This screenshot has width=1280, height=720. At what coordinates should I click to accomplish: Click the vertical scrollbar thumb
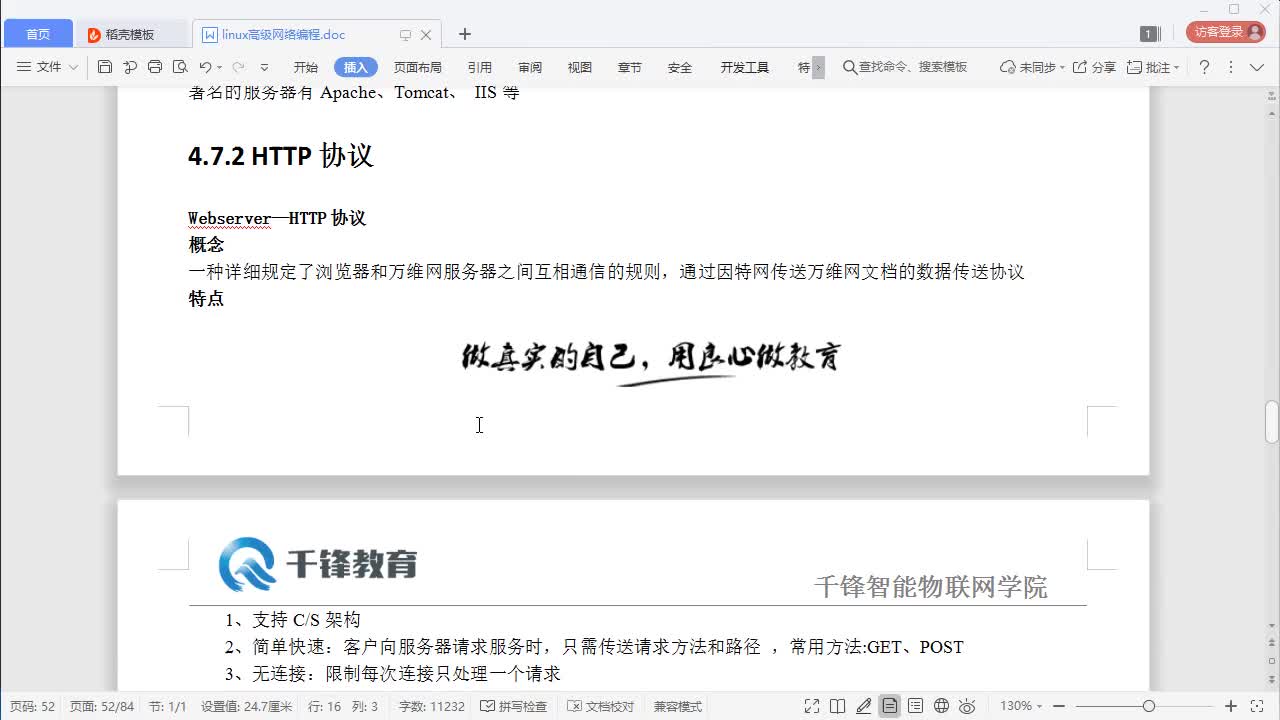(1271, 421)
